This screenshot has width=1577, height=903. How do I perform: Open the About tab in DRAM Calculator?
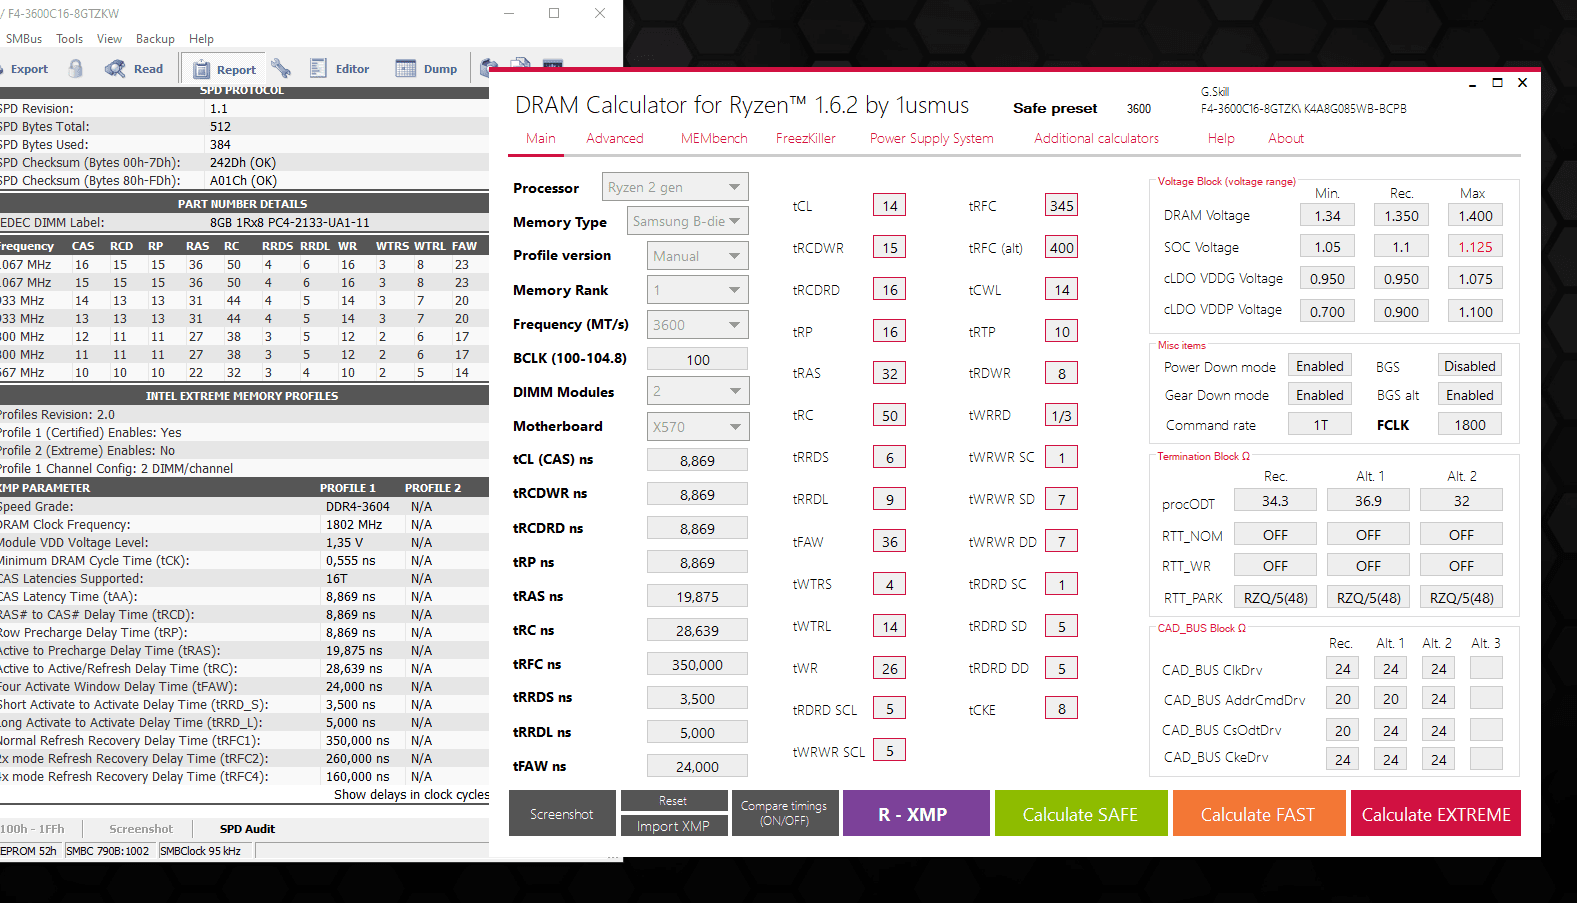click(1286, 138)
